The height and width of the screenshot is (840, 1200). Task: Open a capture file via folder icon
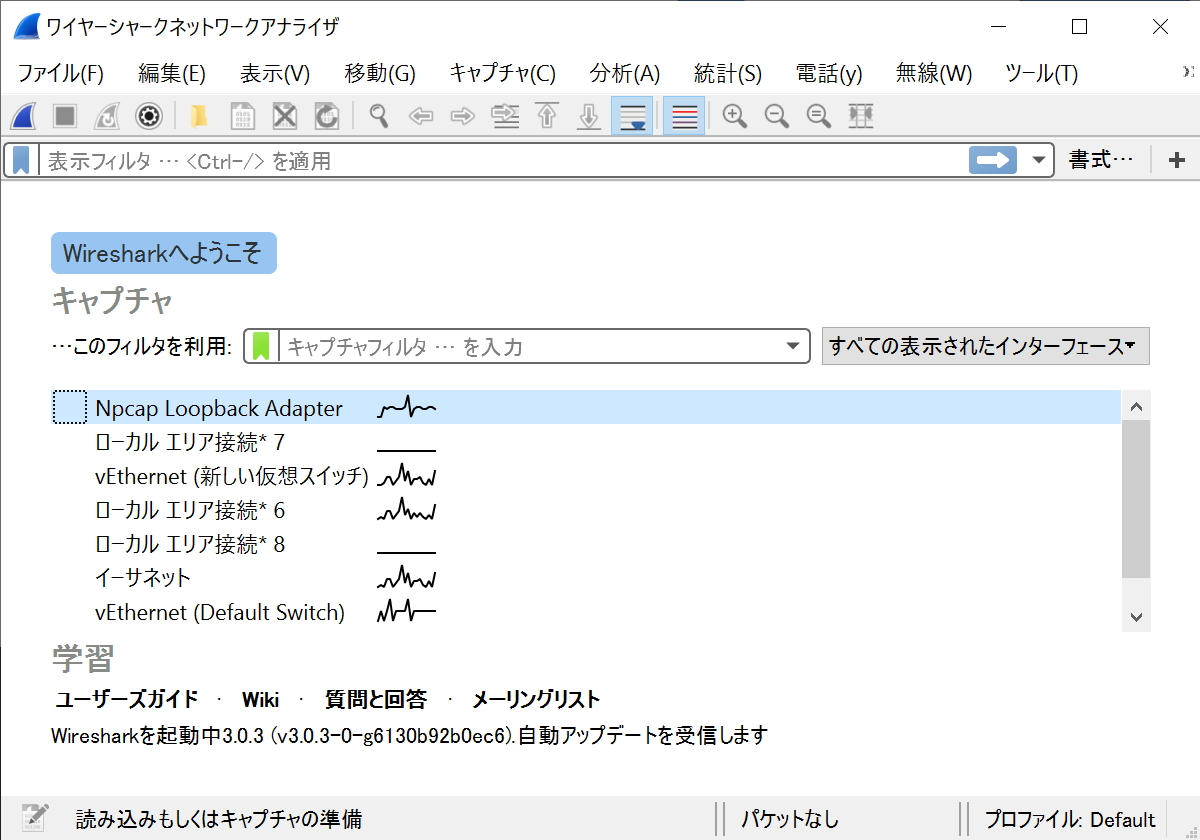point(198,116)
